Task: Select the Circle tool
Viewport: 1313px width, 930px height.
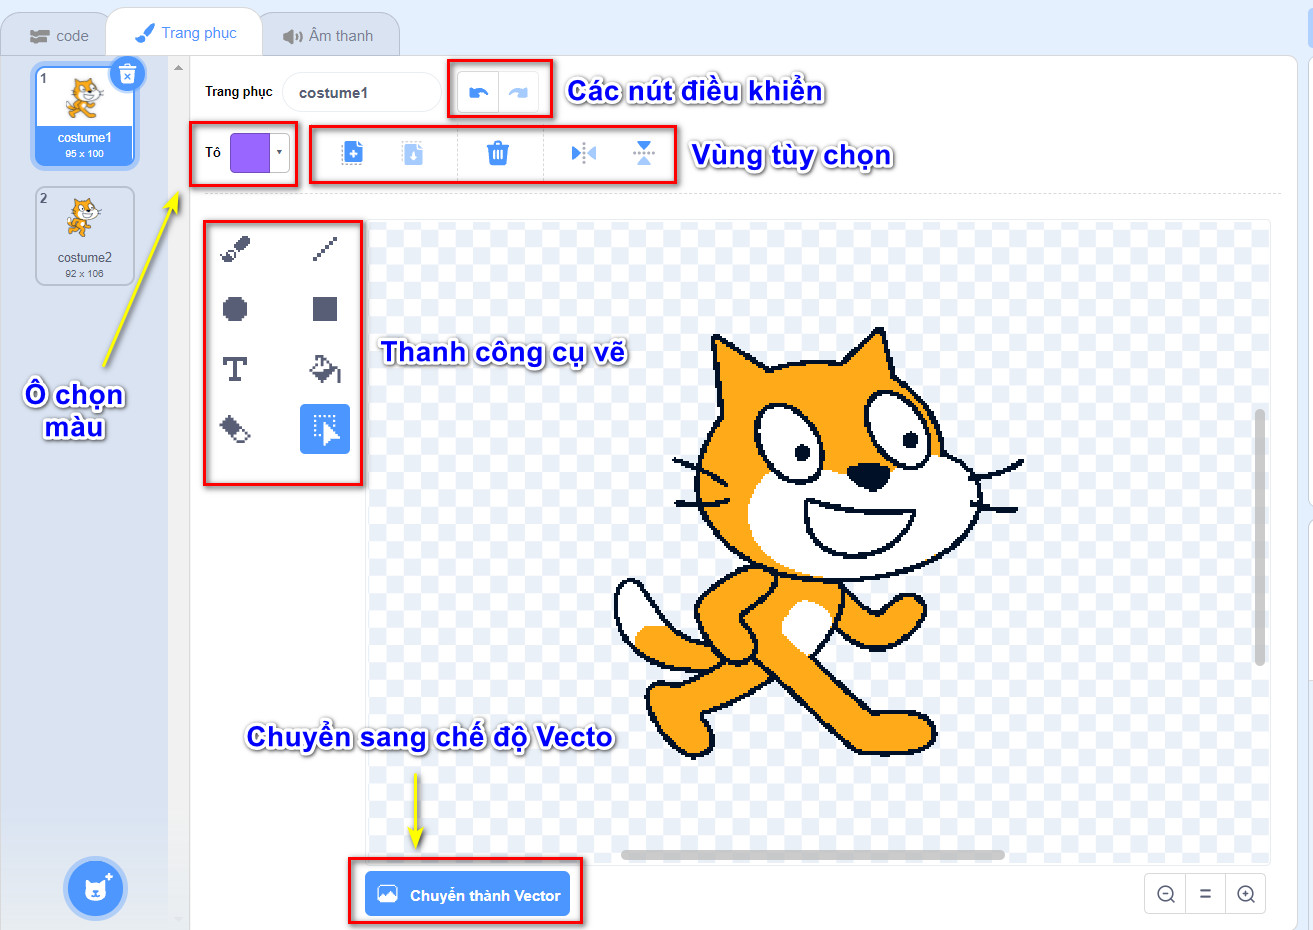Action: click(x=235, y=309)
